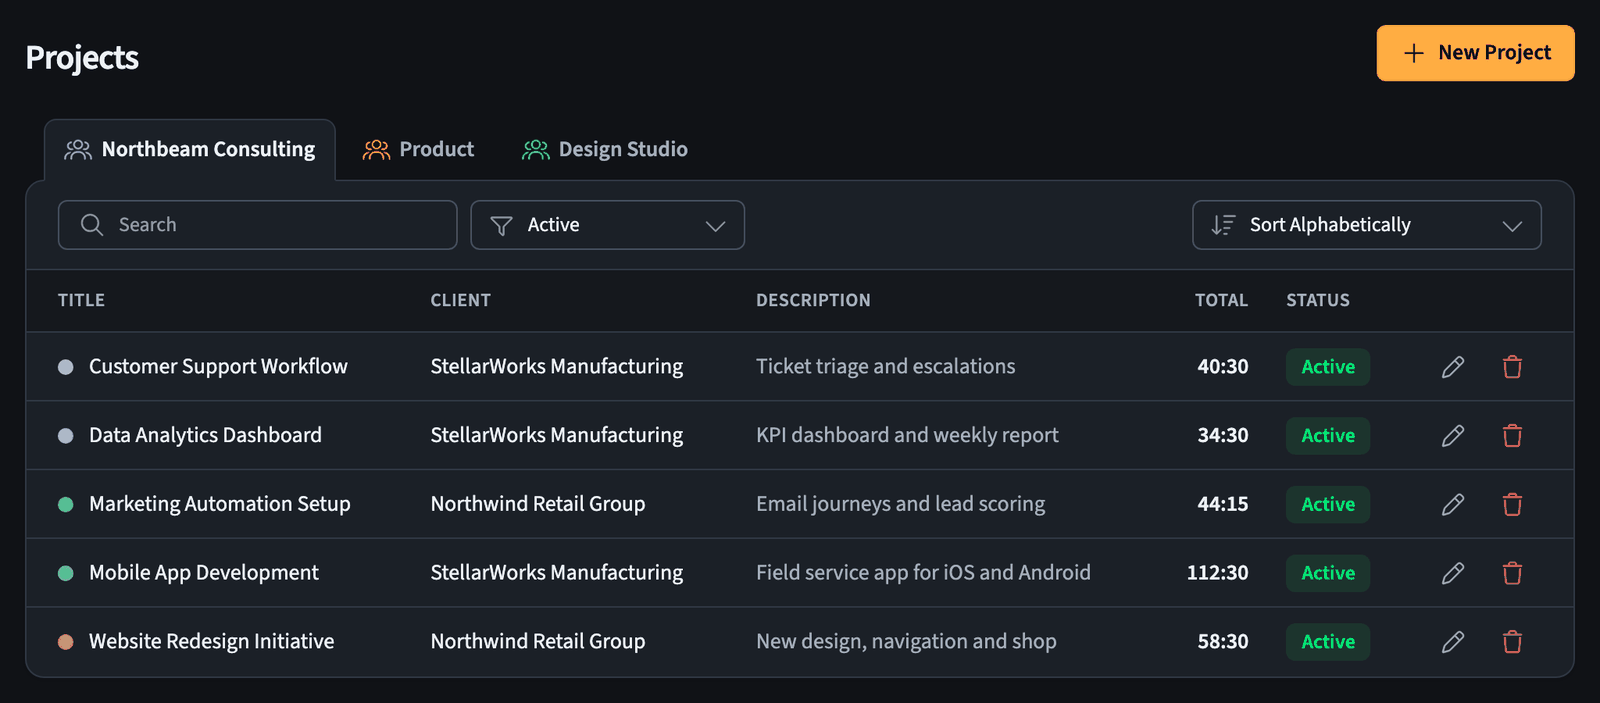The width and height of the screenshot is (1600, 703).
Task: Click the plus icon on New Project
Action: click(x=1414, y=53)
